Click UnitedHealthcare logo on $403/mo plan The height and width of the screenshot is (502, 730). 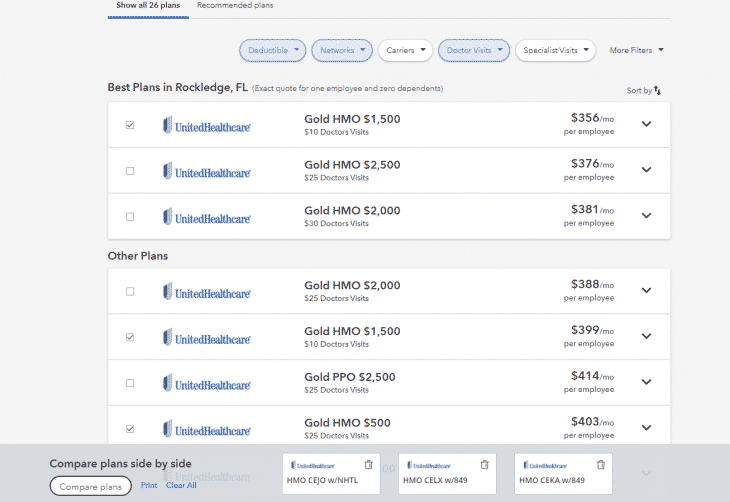pyautogui.click(x=207, y=429)
